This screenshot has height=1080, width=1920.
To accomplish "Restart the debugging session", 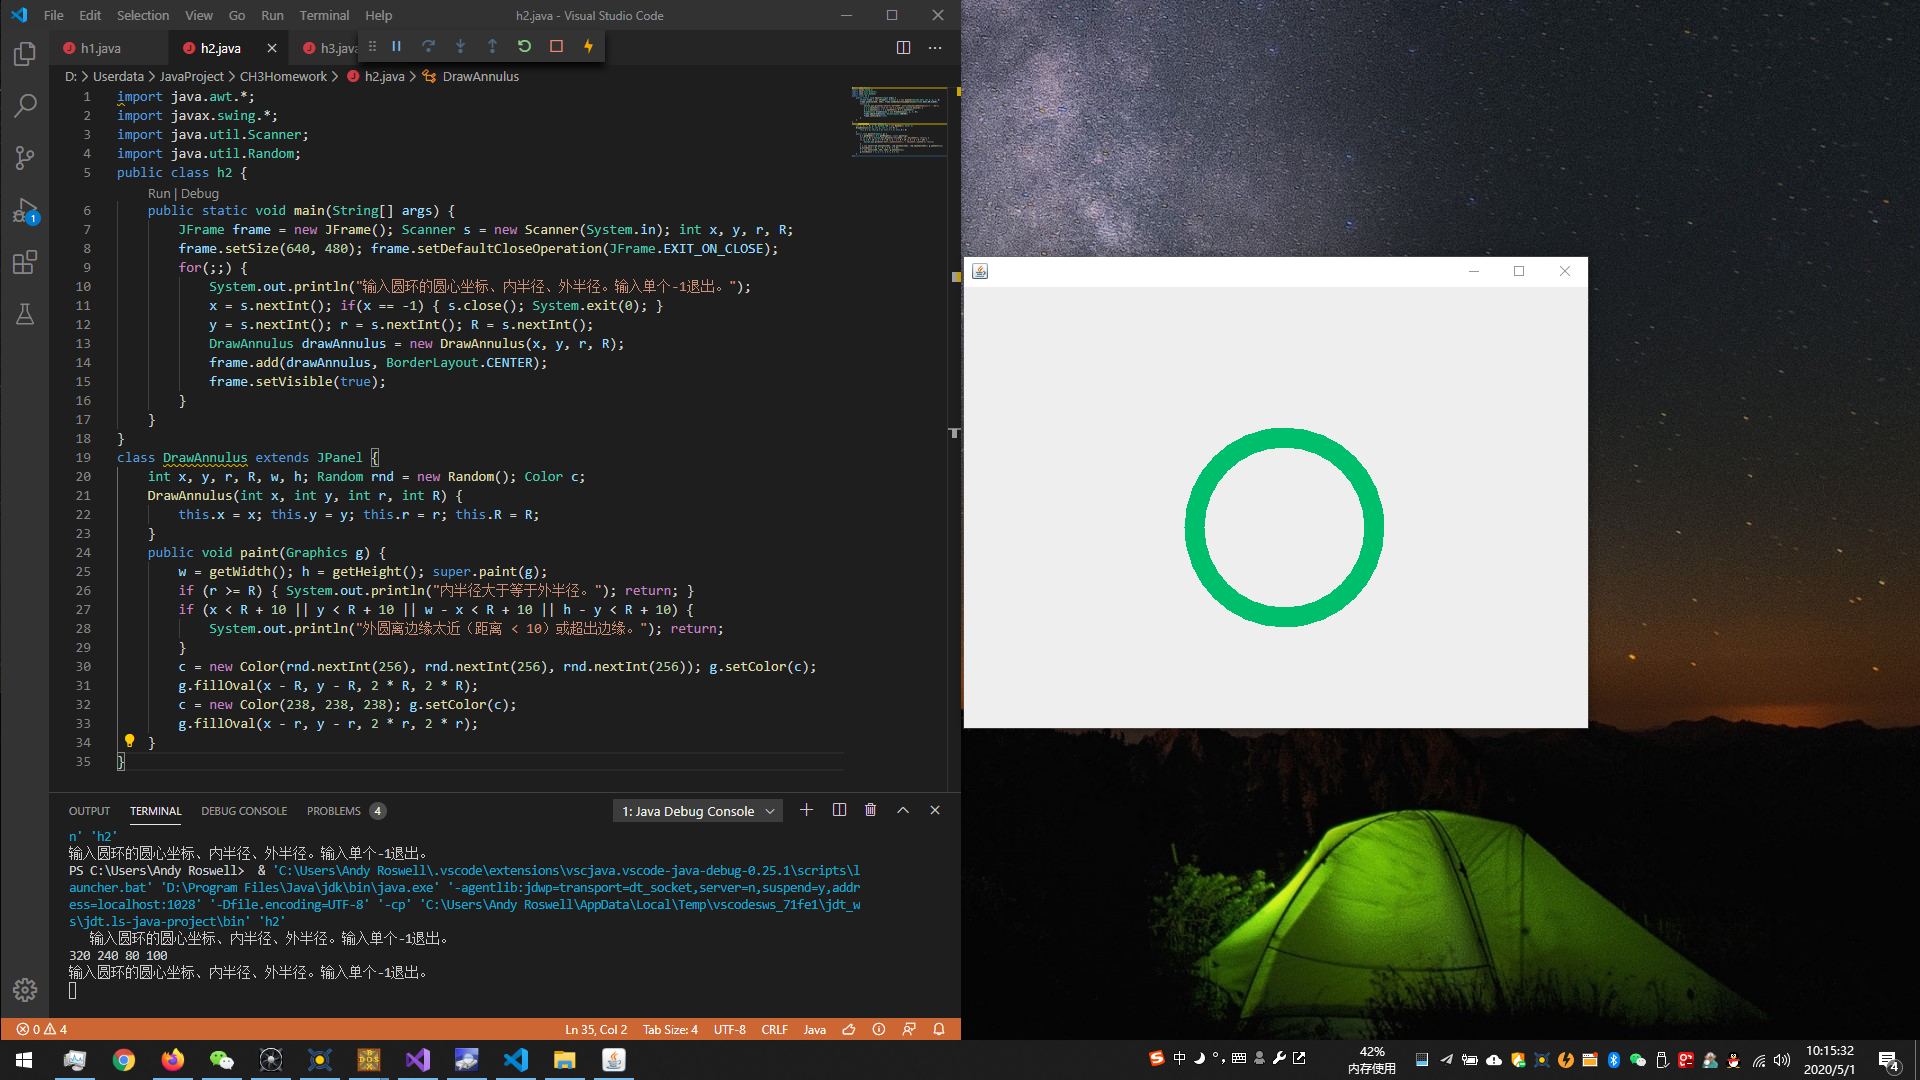I will pyautogui.click(x=524, y=46).
